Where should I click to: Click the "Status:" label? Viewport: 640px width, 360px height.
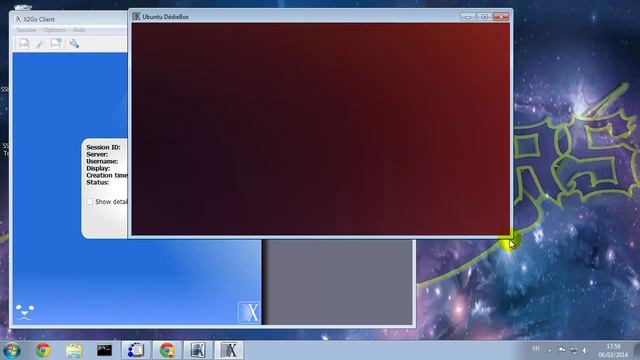(98, 182)
